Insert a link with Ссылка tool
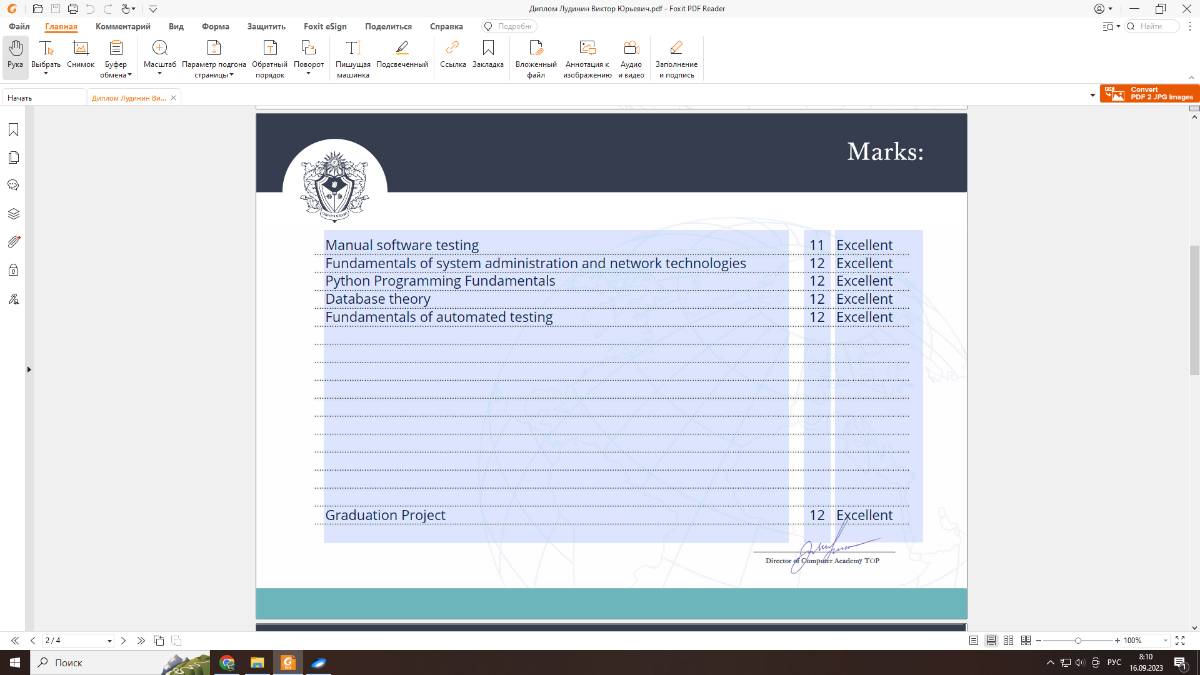This screenshot has width=1200, height=675. [453, 55]
